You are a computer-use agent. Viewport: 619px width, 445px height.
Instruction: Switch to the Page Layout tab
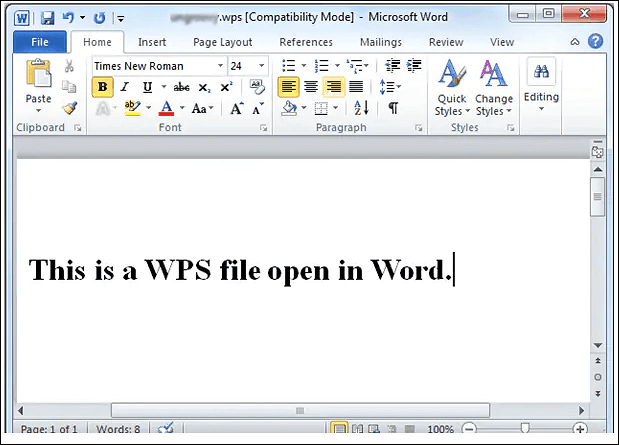tap(223, 42)
